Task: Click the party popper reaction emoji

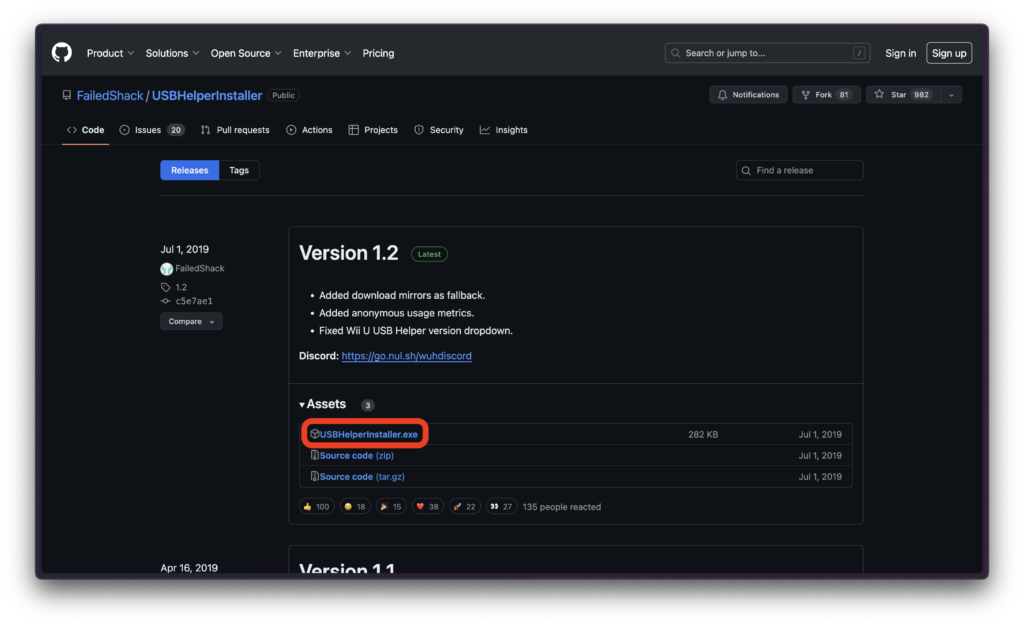Action: [384, 507]
